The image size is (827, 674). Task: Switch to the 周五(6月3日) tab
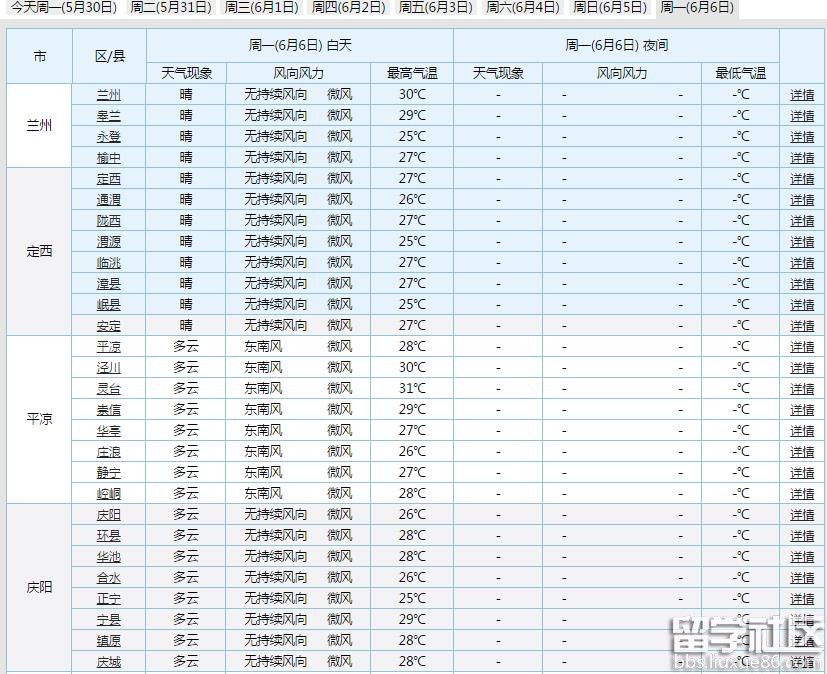pyautogui.click(x=435, y=7)
